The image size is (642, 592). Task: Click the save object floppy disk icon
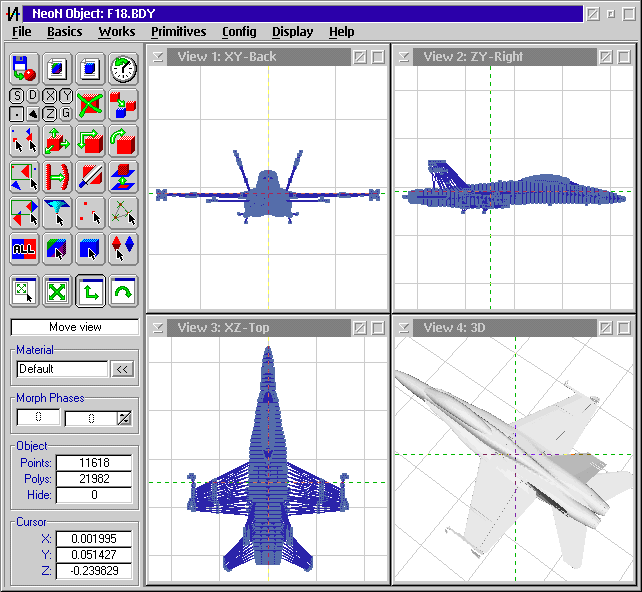[x=24, y=68]
